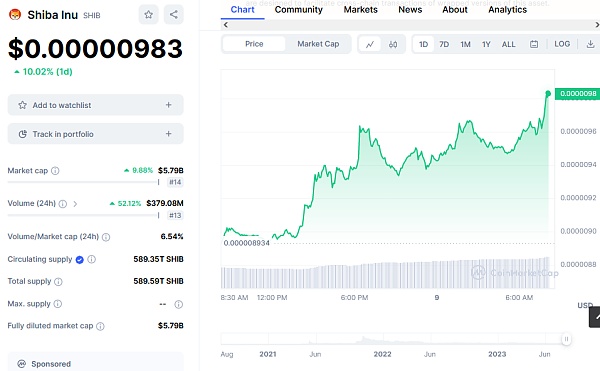The height and width of the screenshot is (371, 600).
Task: Open the Analytics tab
Action: click(507, 10)
